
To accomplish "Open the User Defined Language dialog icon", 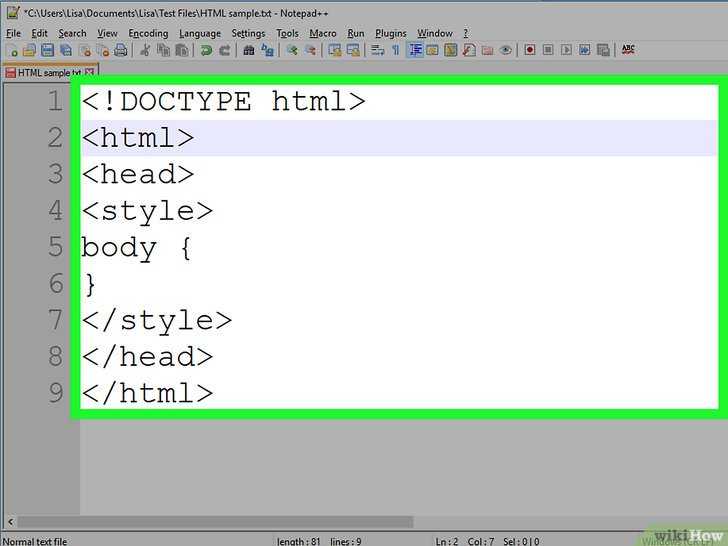I will coord(432,50).
